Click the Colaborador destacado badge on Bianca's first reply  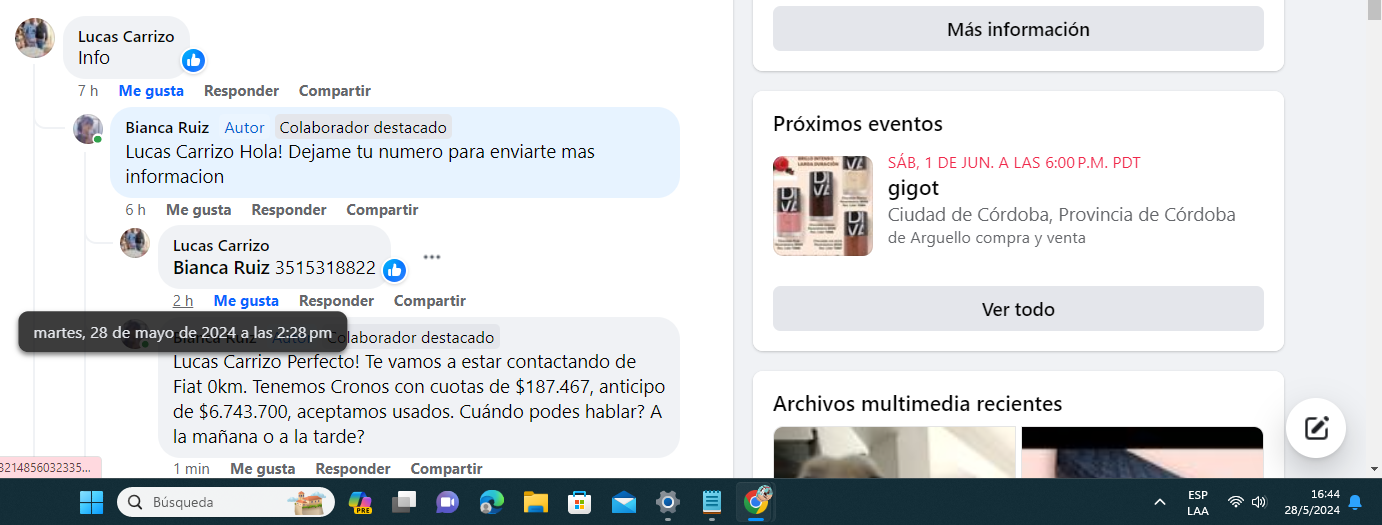(x=363, y=128)
